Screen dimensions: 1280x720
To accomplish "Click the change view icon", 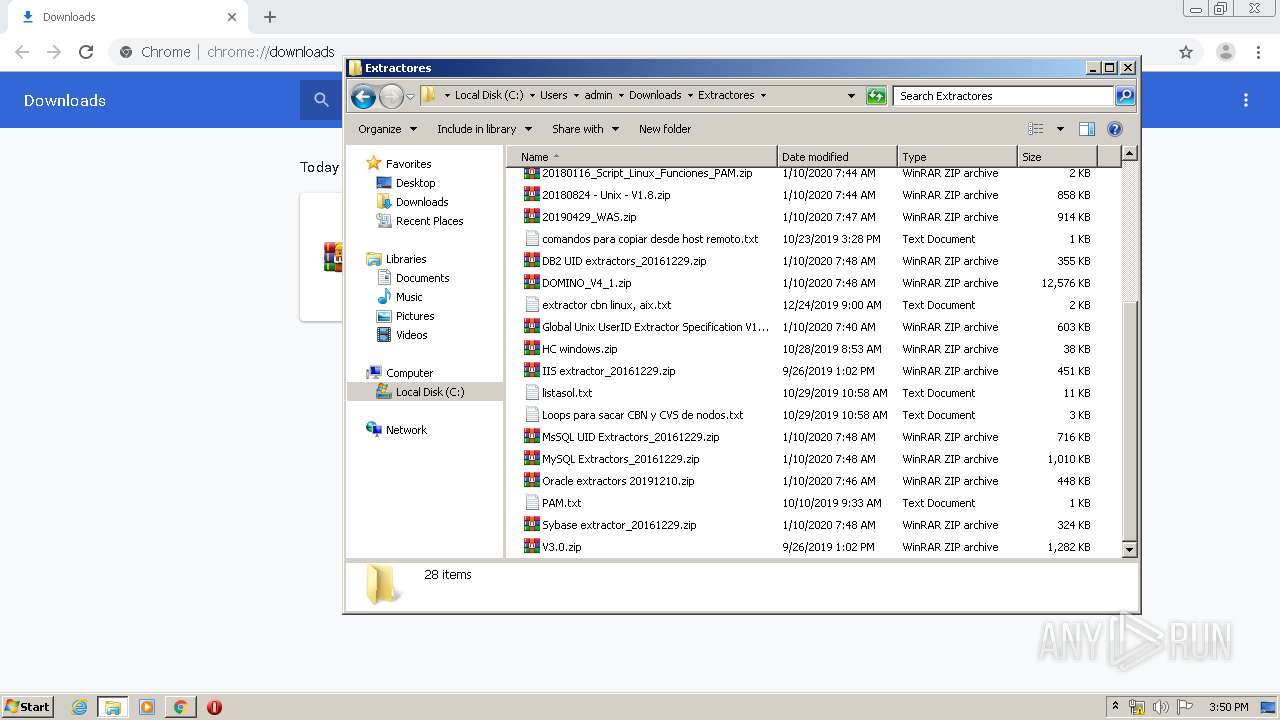I will [x=1036, y=129].
